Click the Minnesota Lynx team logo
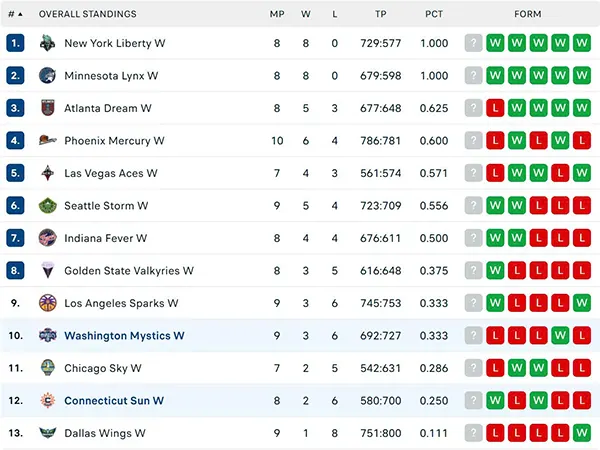This screenshot has height=450, width=600. coord(48,76)
